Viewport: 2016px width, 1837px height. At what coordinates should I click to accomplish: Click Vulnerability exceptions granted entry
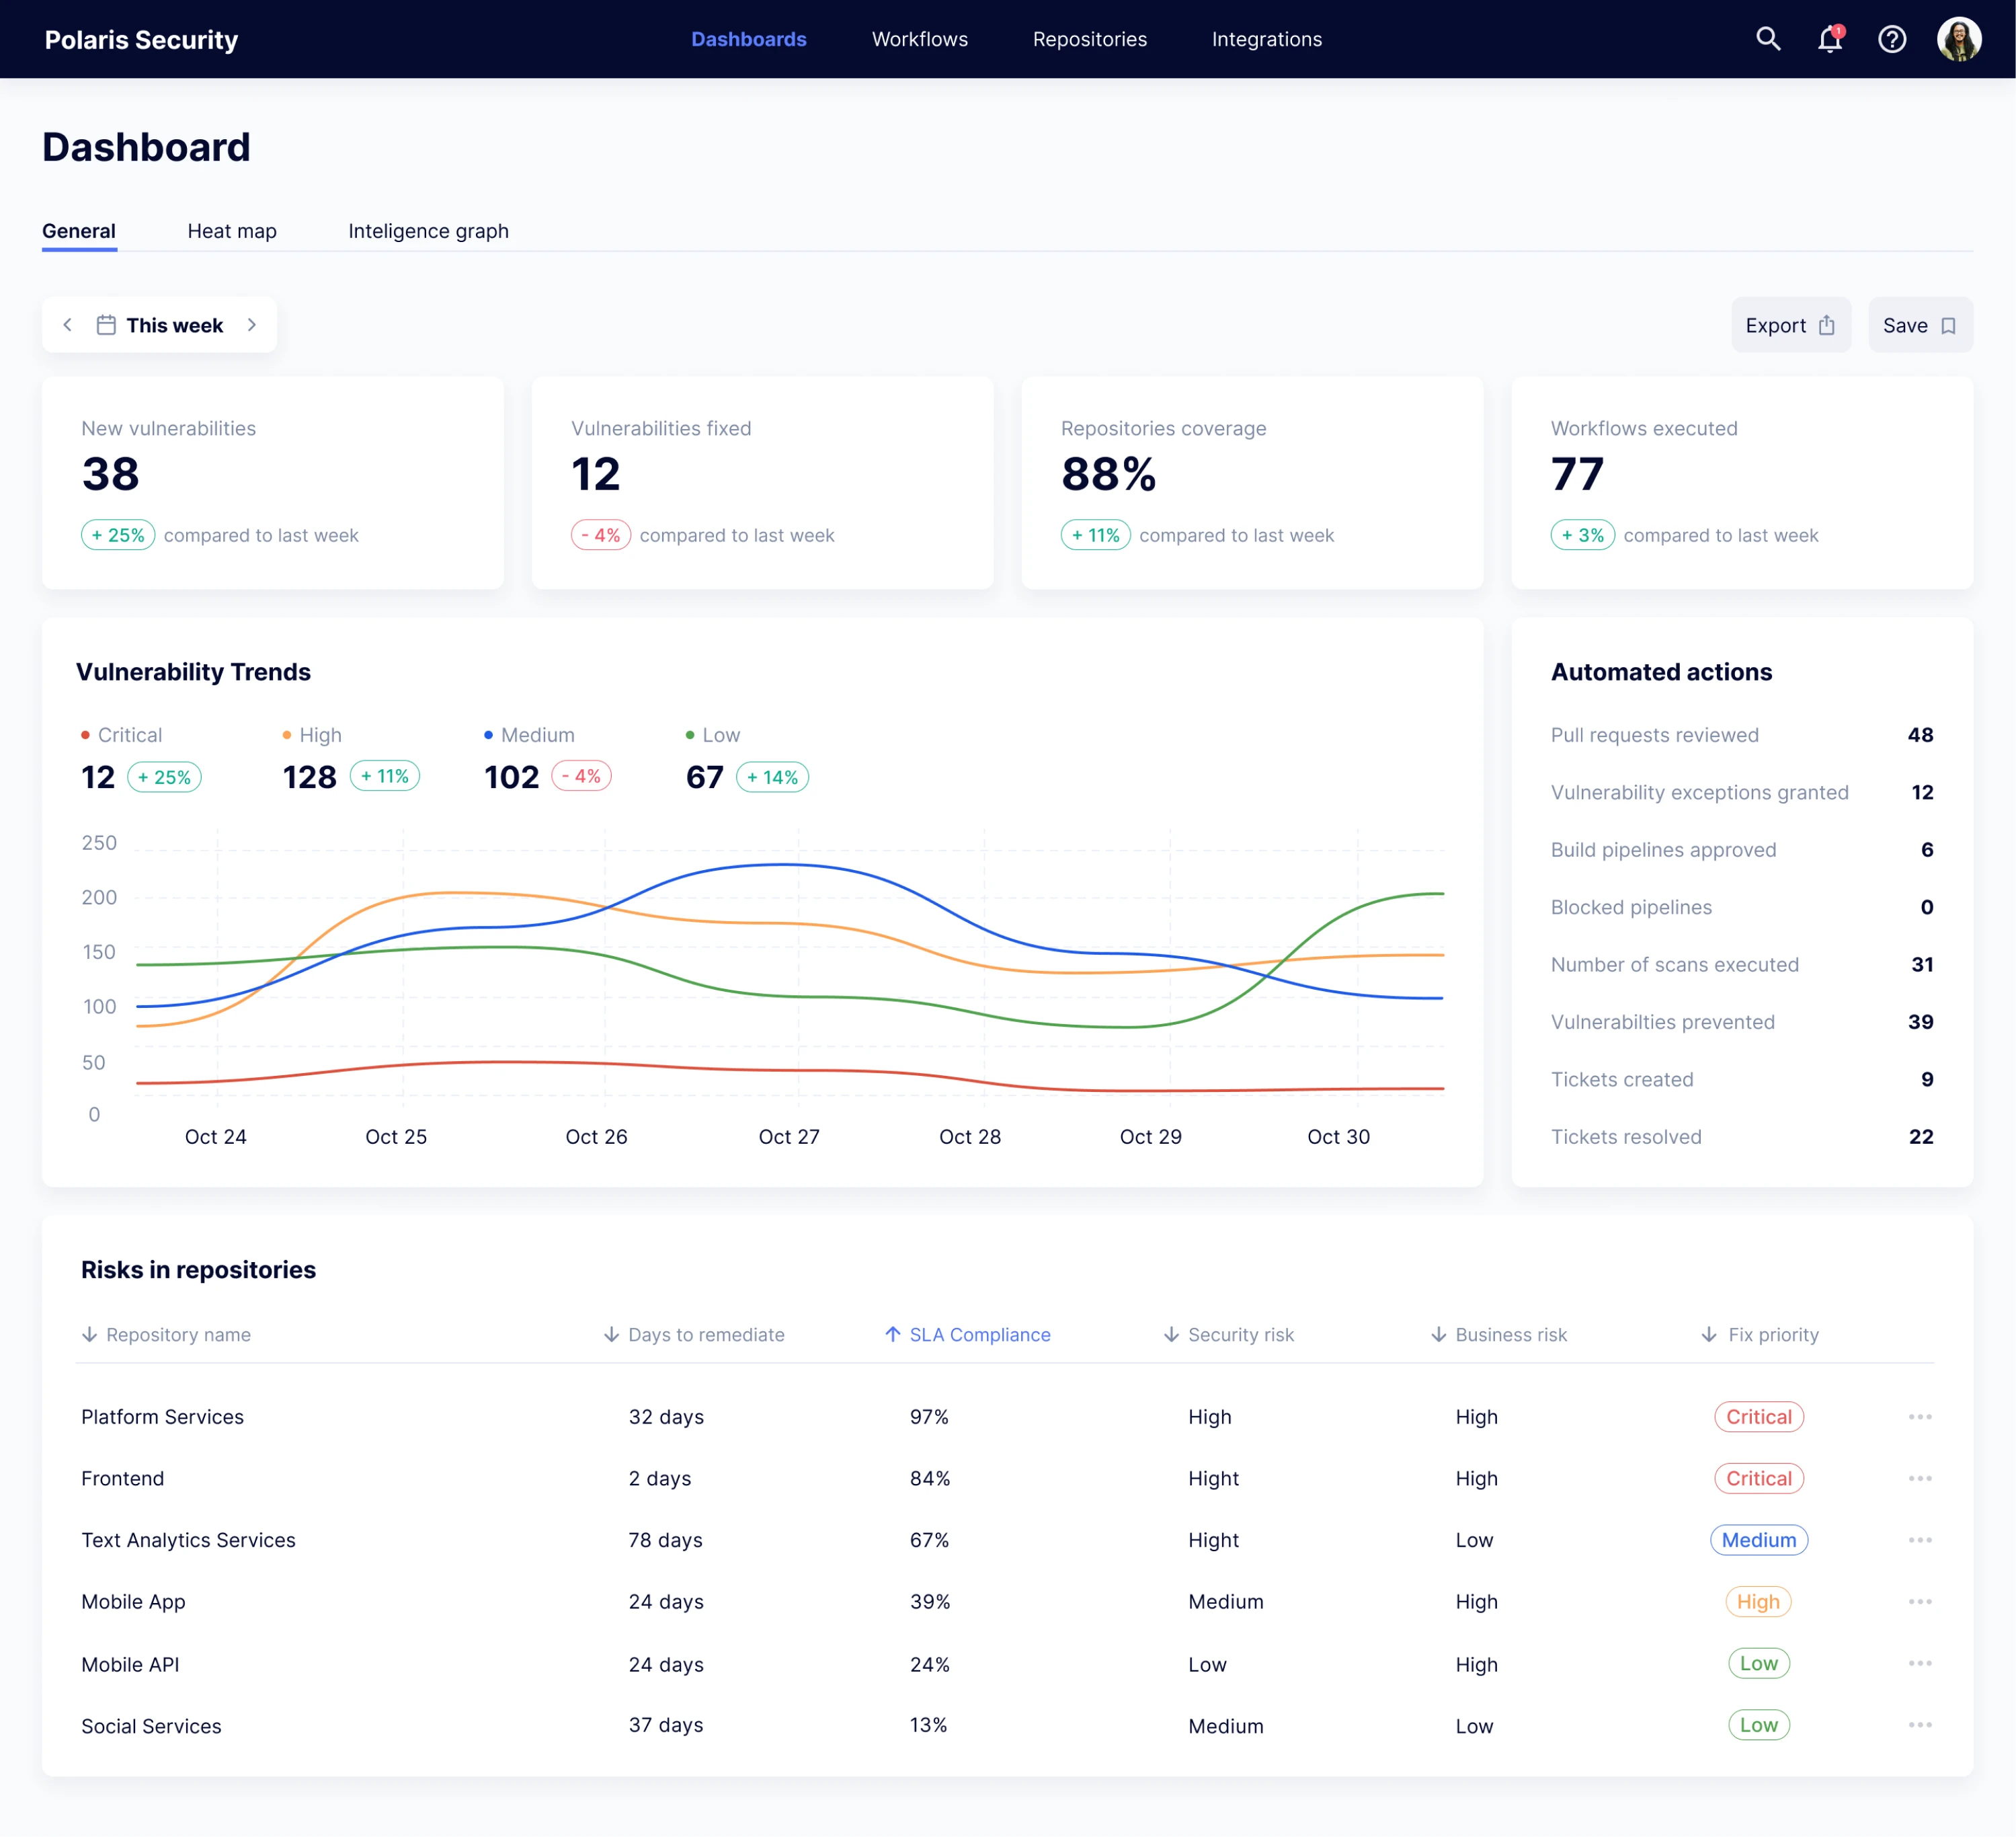[1742, 792]
